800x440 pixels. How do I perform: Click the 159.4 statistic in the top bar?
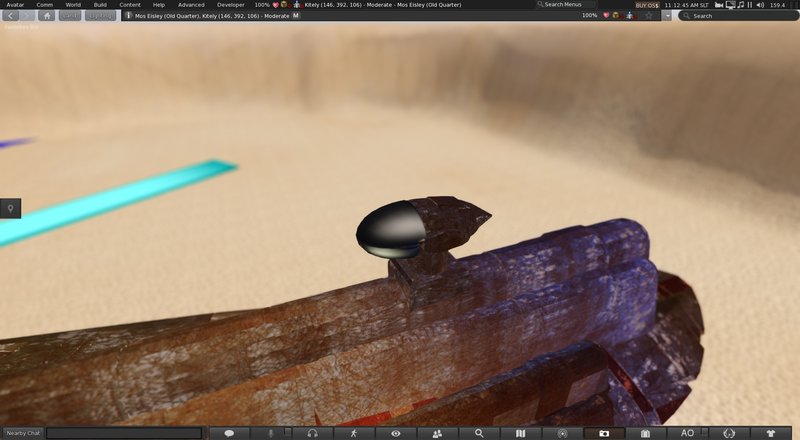pyautogui.click(x=778, y=5)
